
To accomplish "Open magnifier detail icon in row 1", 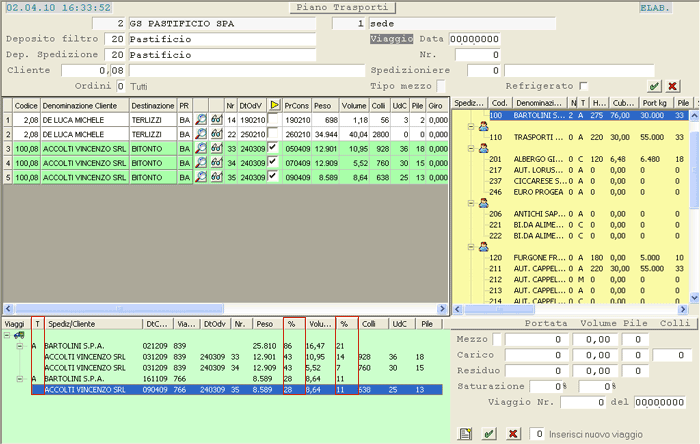I will pos(201,120).
